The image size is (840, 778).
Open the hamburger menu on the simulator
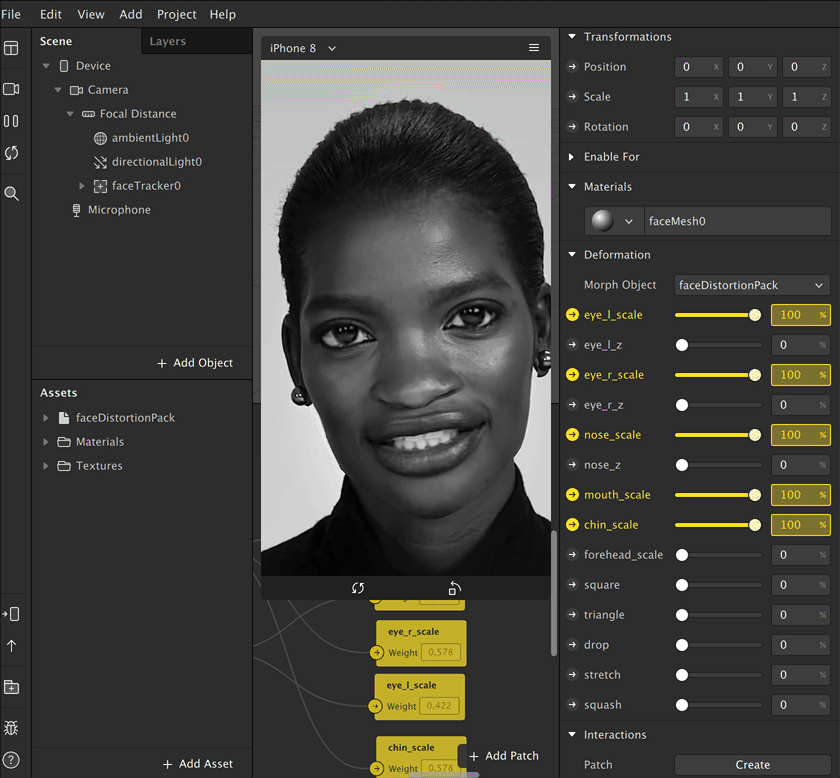coord(534,47)
